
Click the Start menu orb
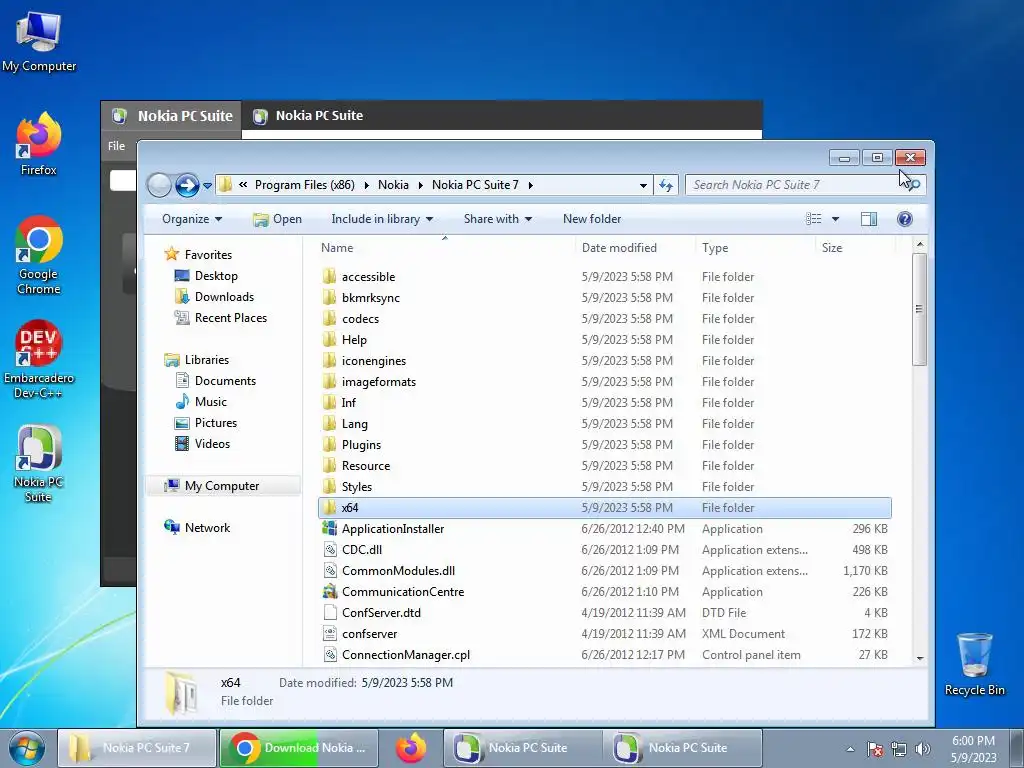27,748
